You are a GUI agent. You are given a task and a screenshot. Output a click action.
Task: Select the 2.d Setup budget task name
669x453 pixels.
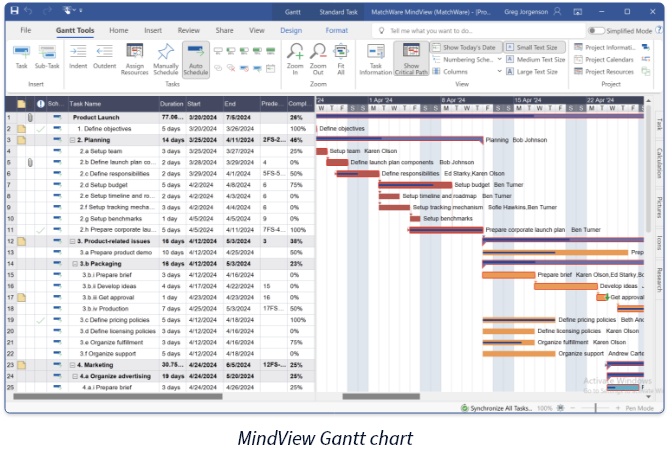pyautogui.click(x=104, y=185)
